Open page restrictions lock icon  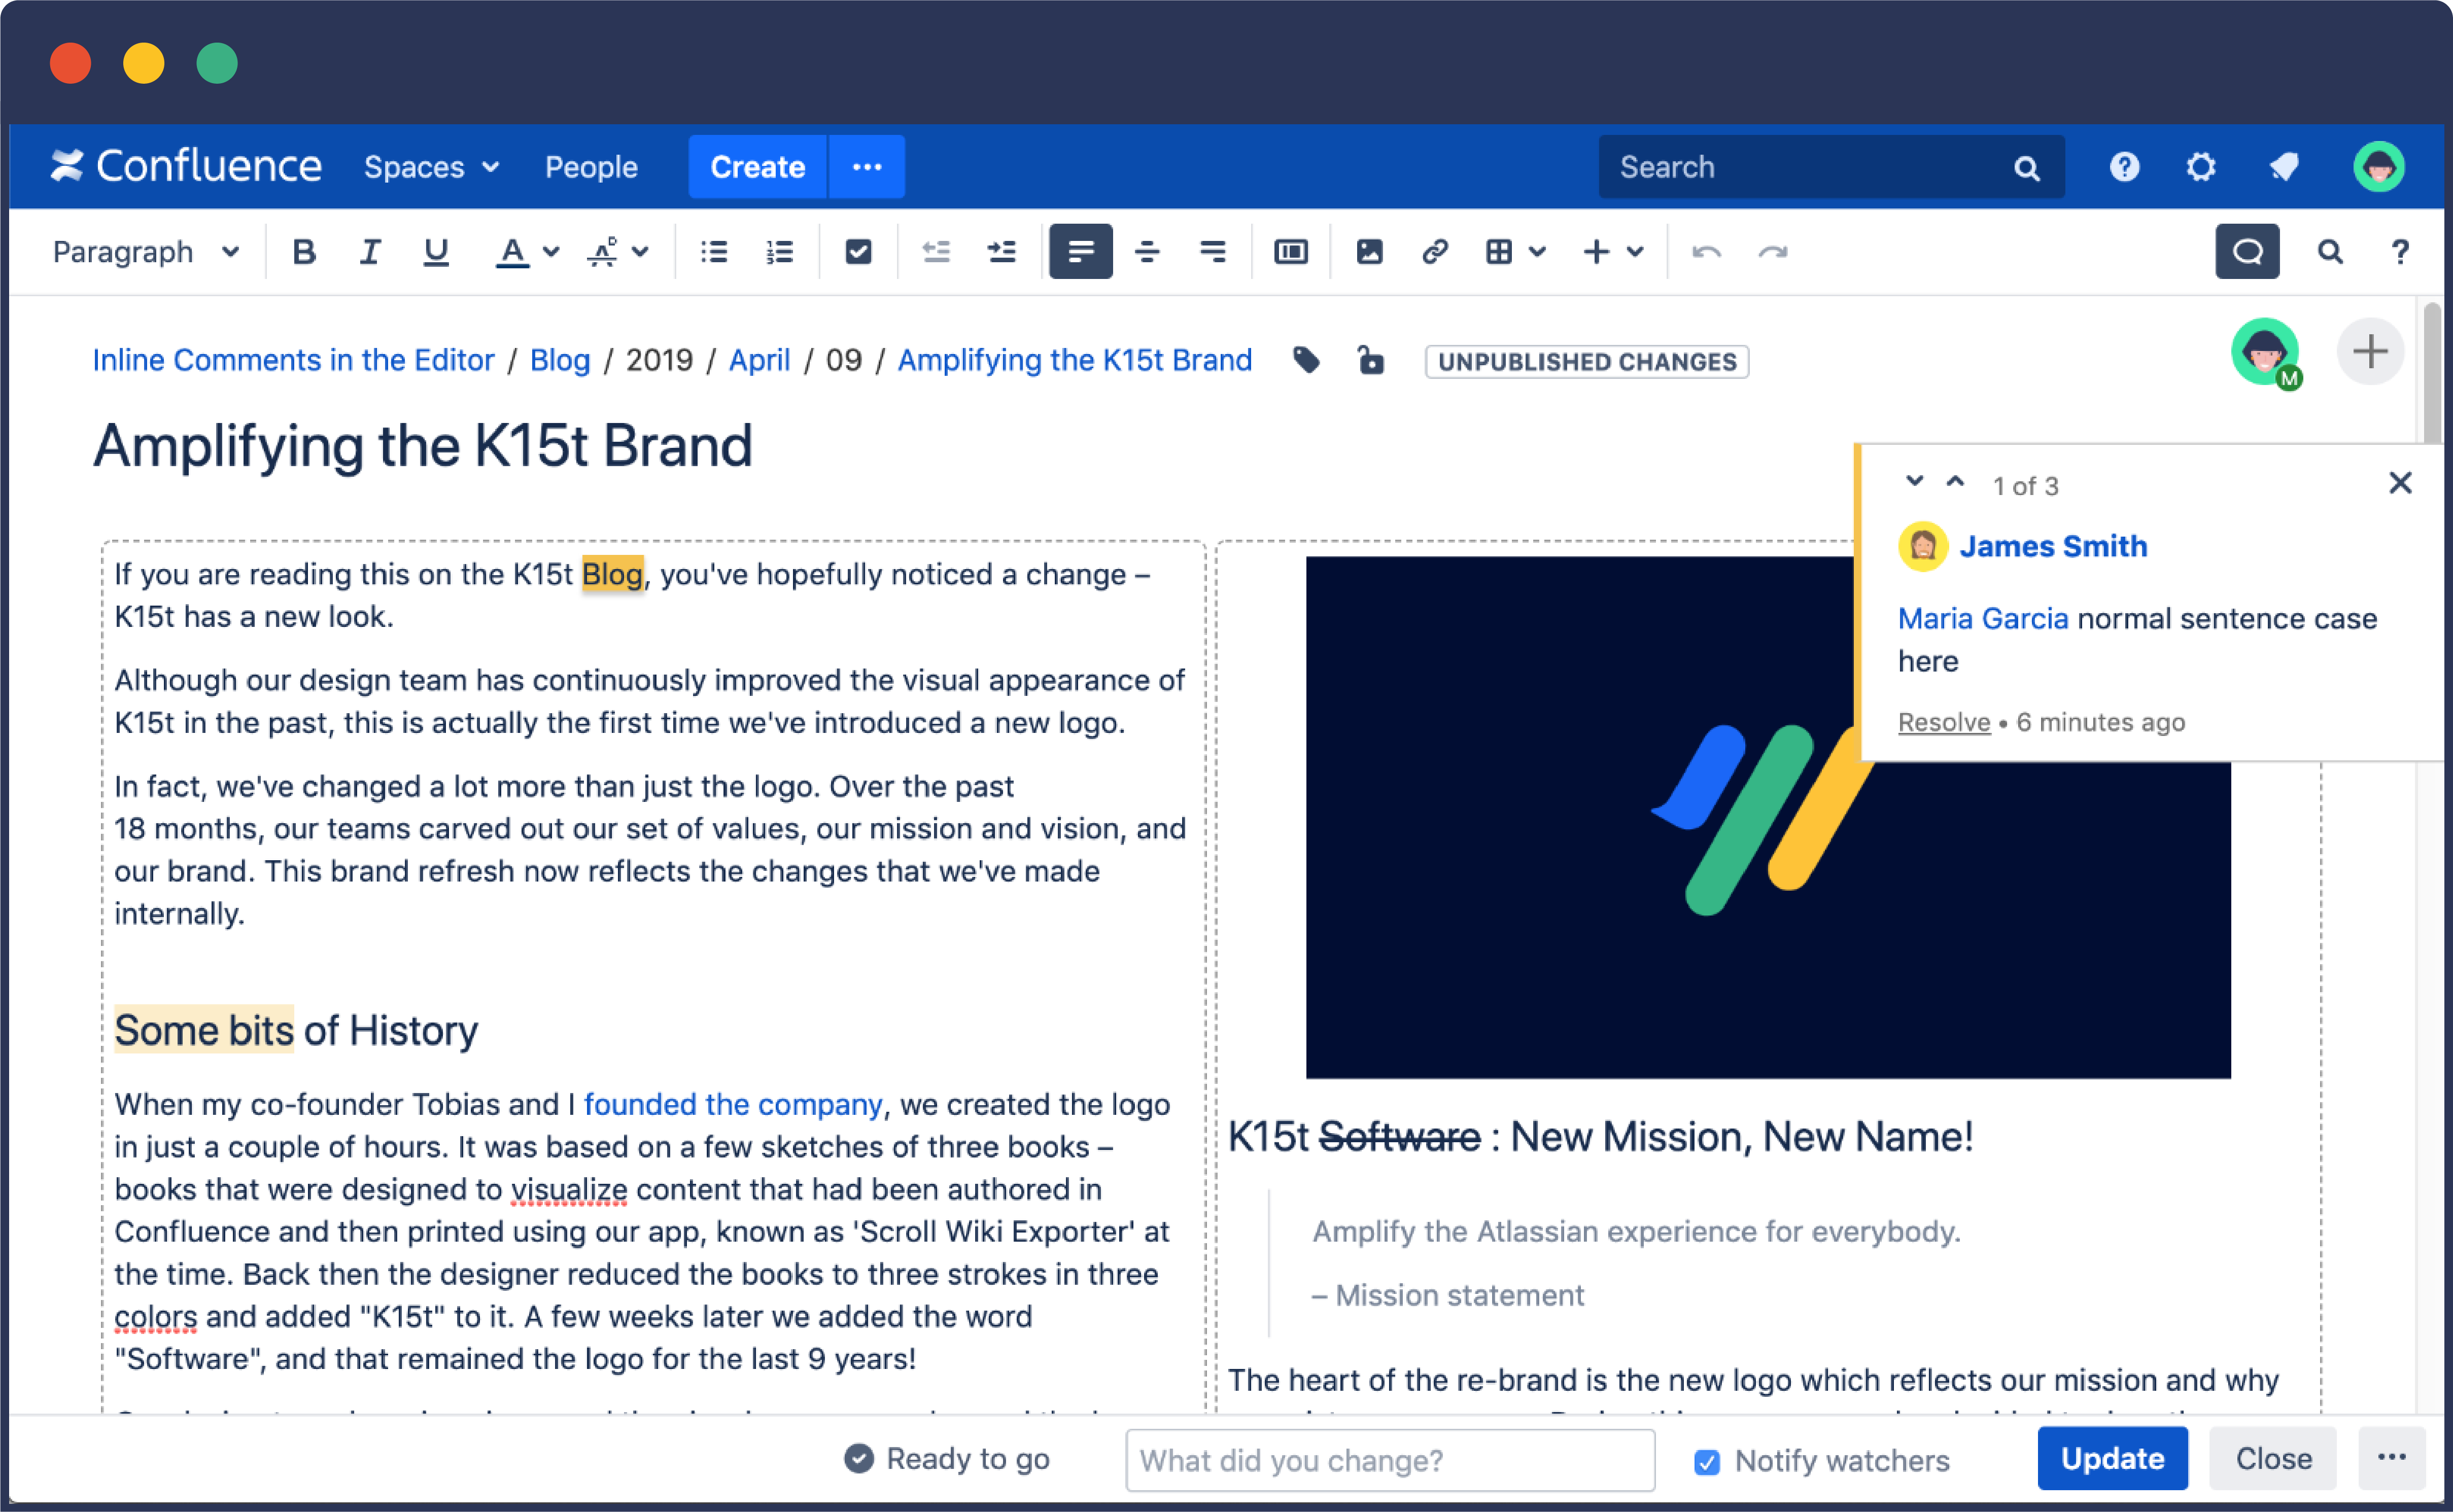point(1371,360)
